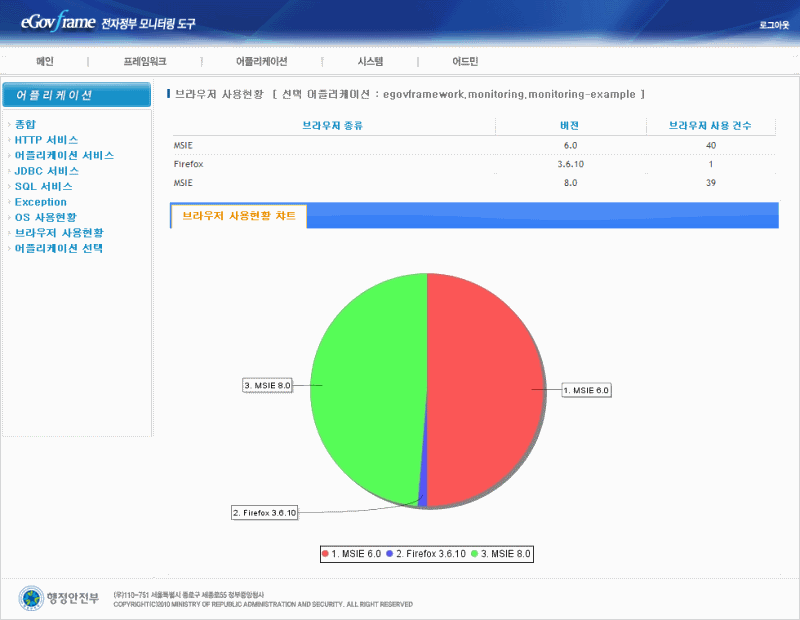View Exception page from sidebar

pyautogui.click(x=41, y=202)
